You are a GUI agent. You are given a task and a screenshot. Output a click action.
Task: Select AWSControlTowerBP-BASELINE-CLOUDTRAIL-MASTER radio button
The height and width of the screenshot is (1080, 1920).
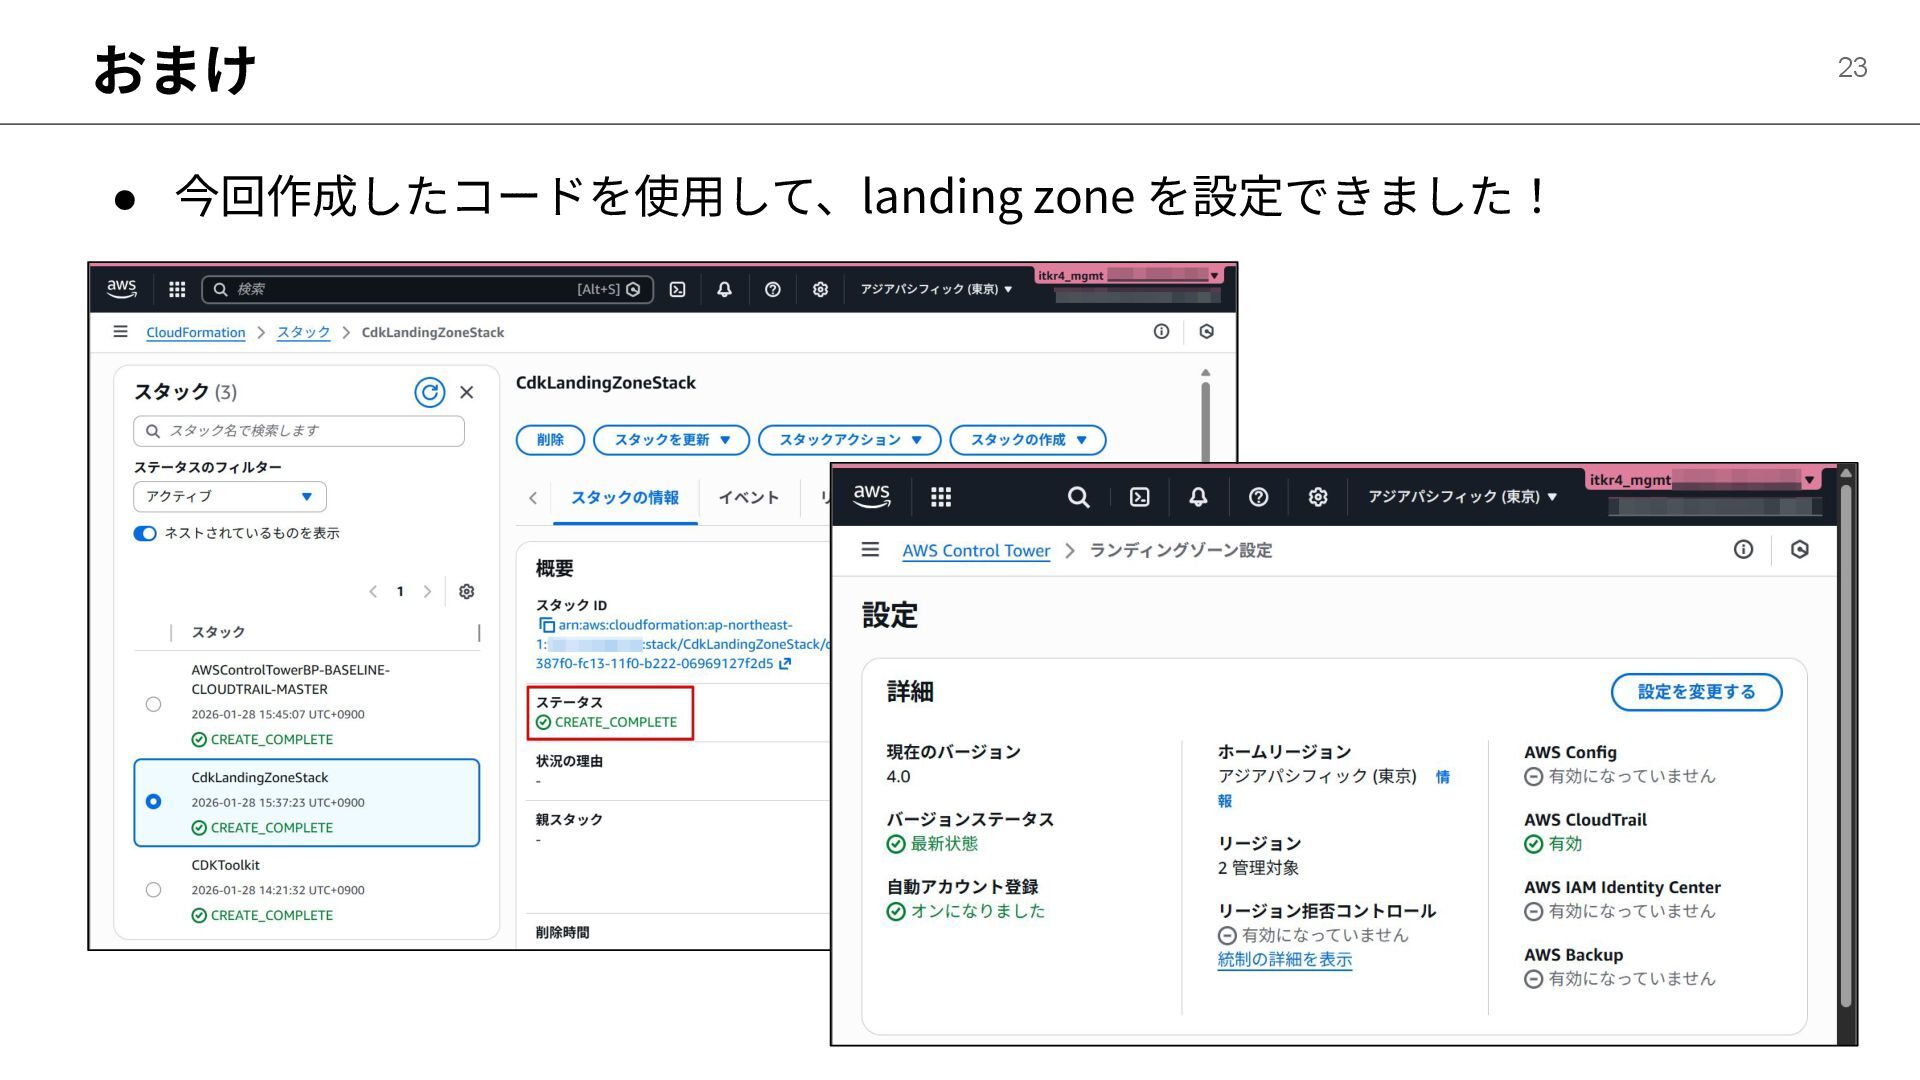153,704
